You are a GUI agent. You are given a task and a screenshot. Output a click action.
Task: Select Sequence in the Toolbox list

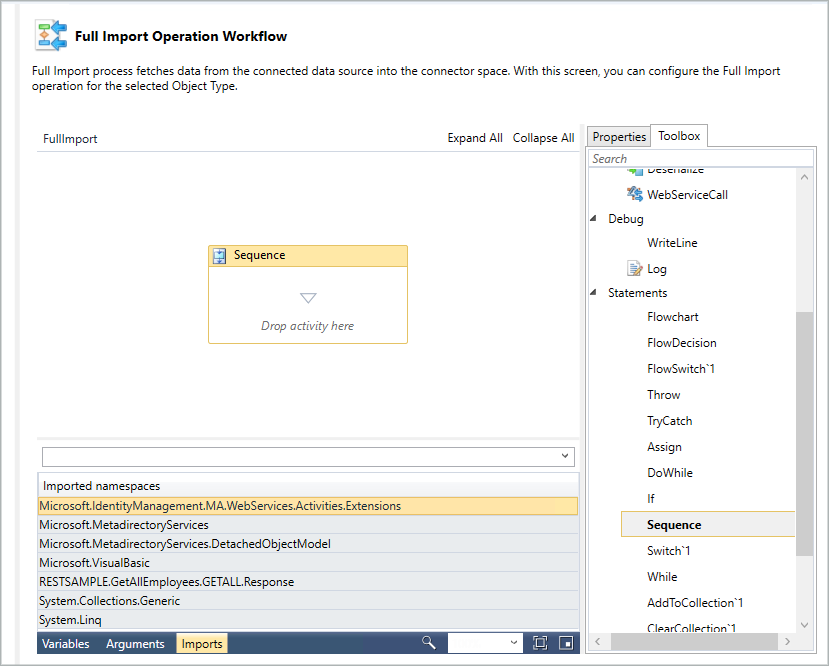point(708,524)
